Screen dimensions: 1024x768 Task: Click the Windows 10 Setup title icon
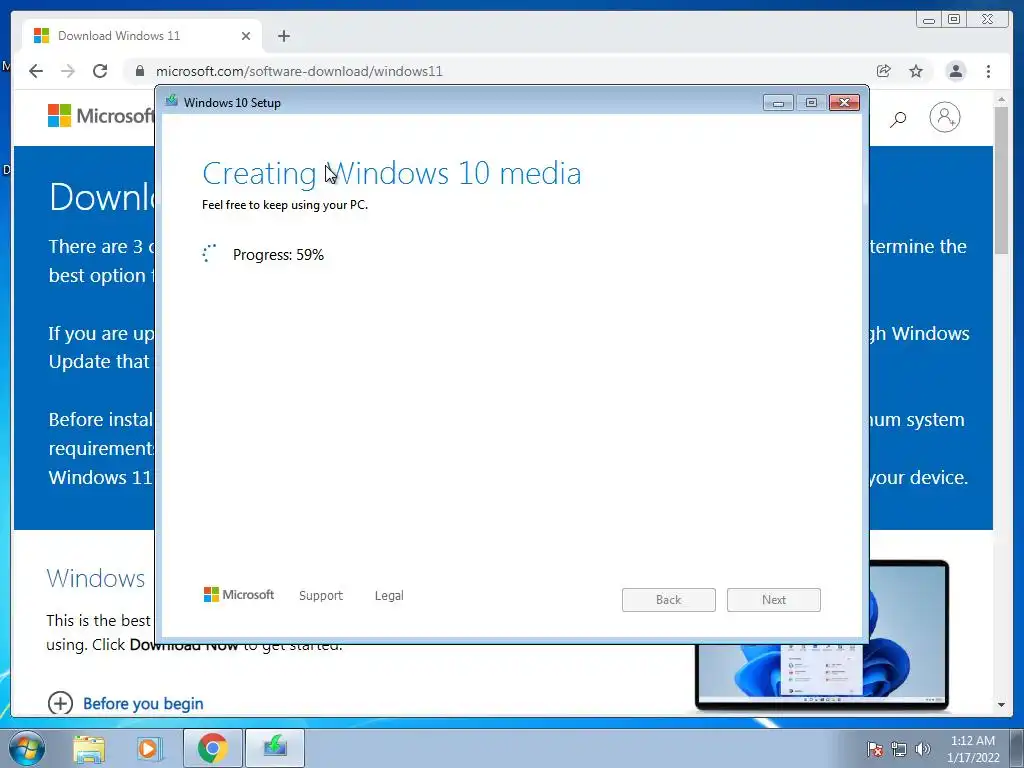172,101
